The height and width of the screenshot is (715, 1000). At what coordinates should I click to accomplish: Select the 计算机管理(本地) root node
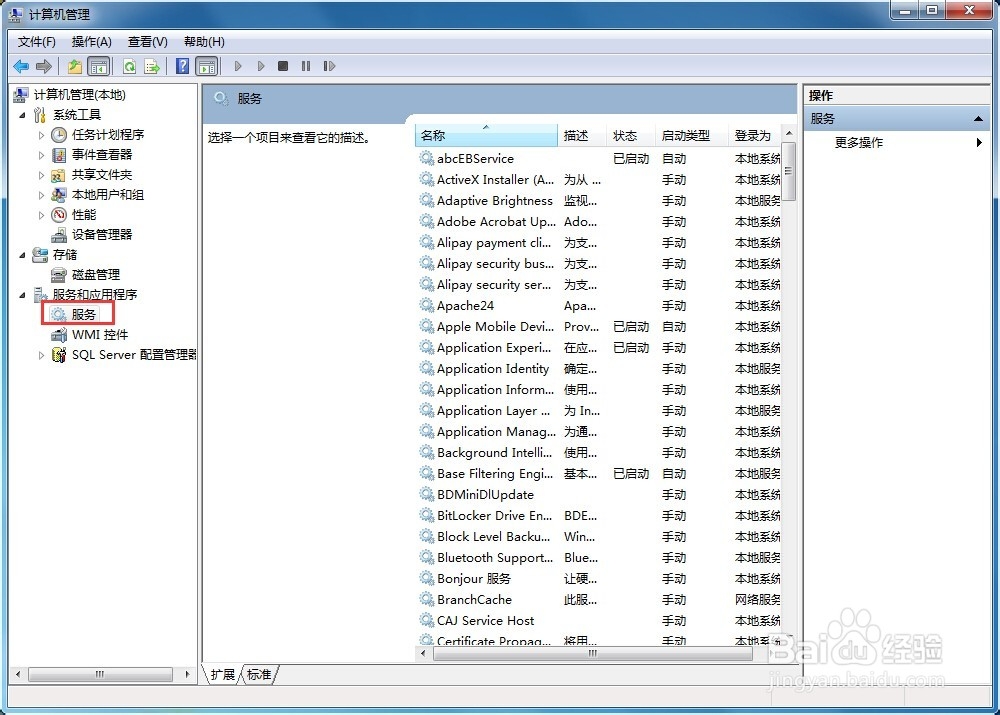click(x=80, y=95)
